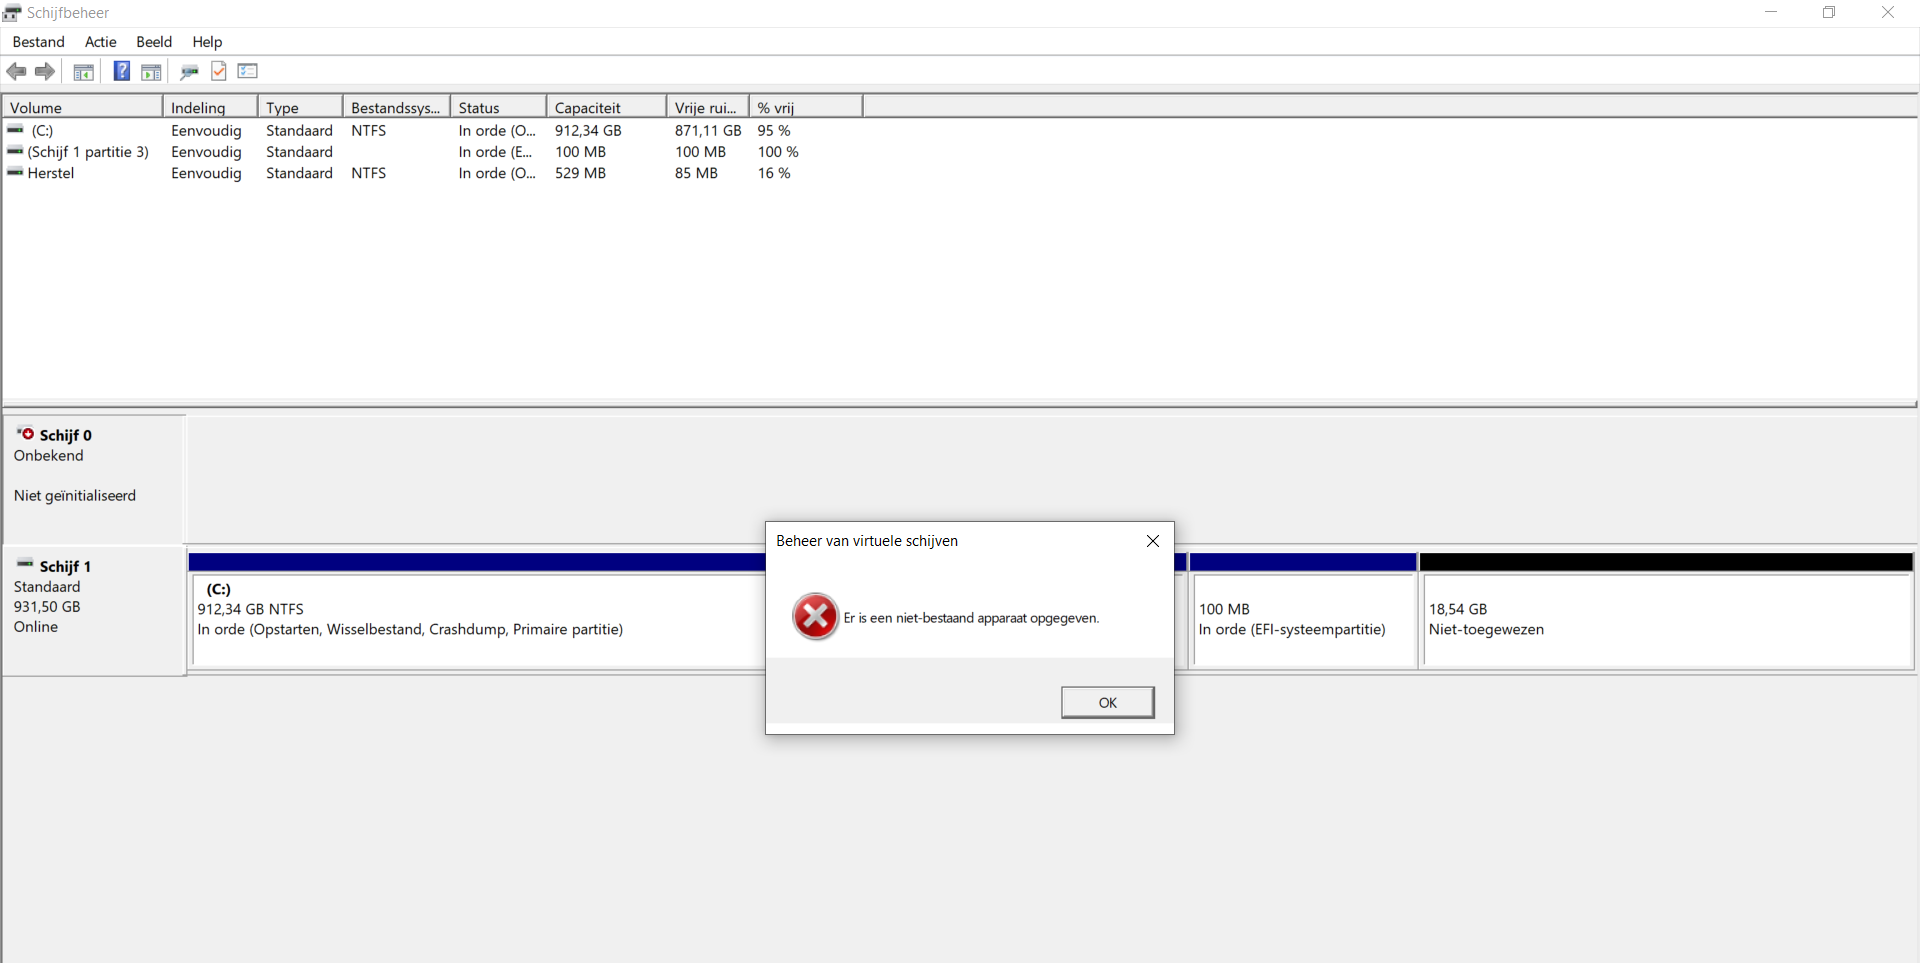Open the Actie menu
This screenshot has height=963, width=1920.
point(101,42)
